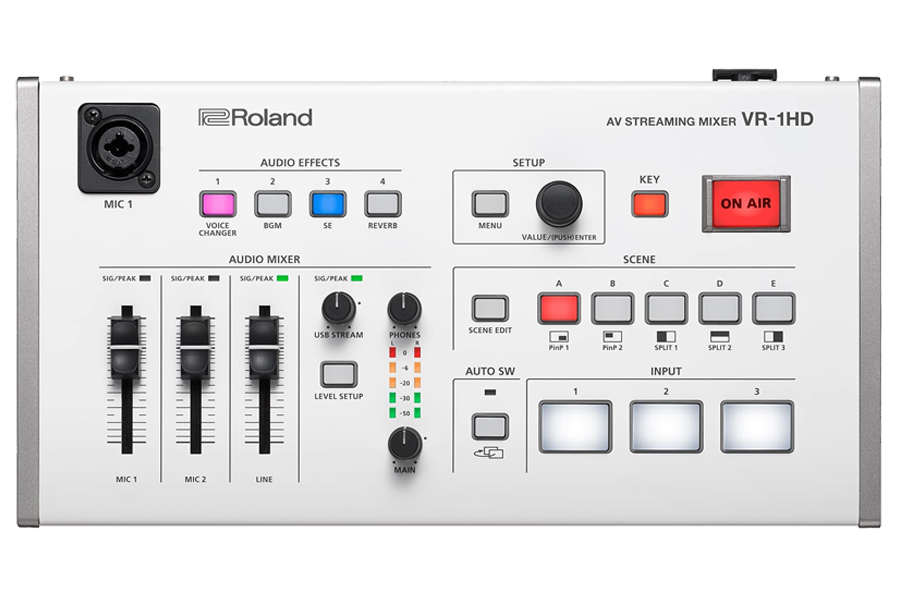Click the VR-1HD model name text
This screenshot has height=600, width=900.
pos(778,119)
